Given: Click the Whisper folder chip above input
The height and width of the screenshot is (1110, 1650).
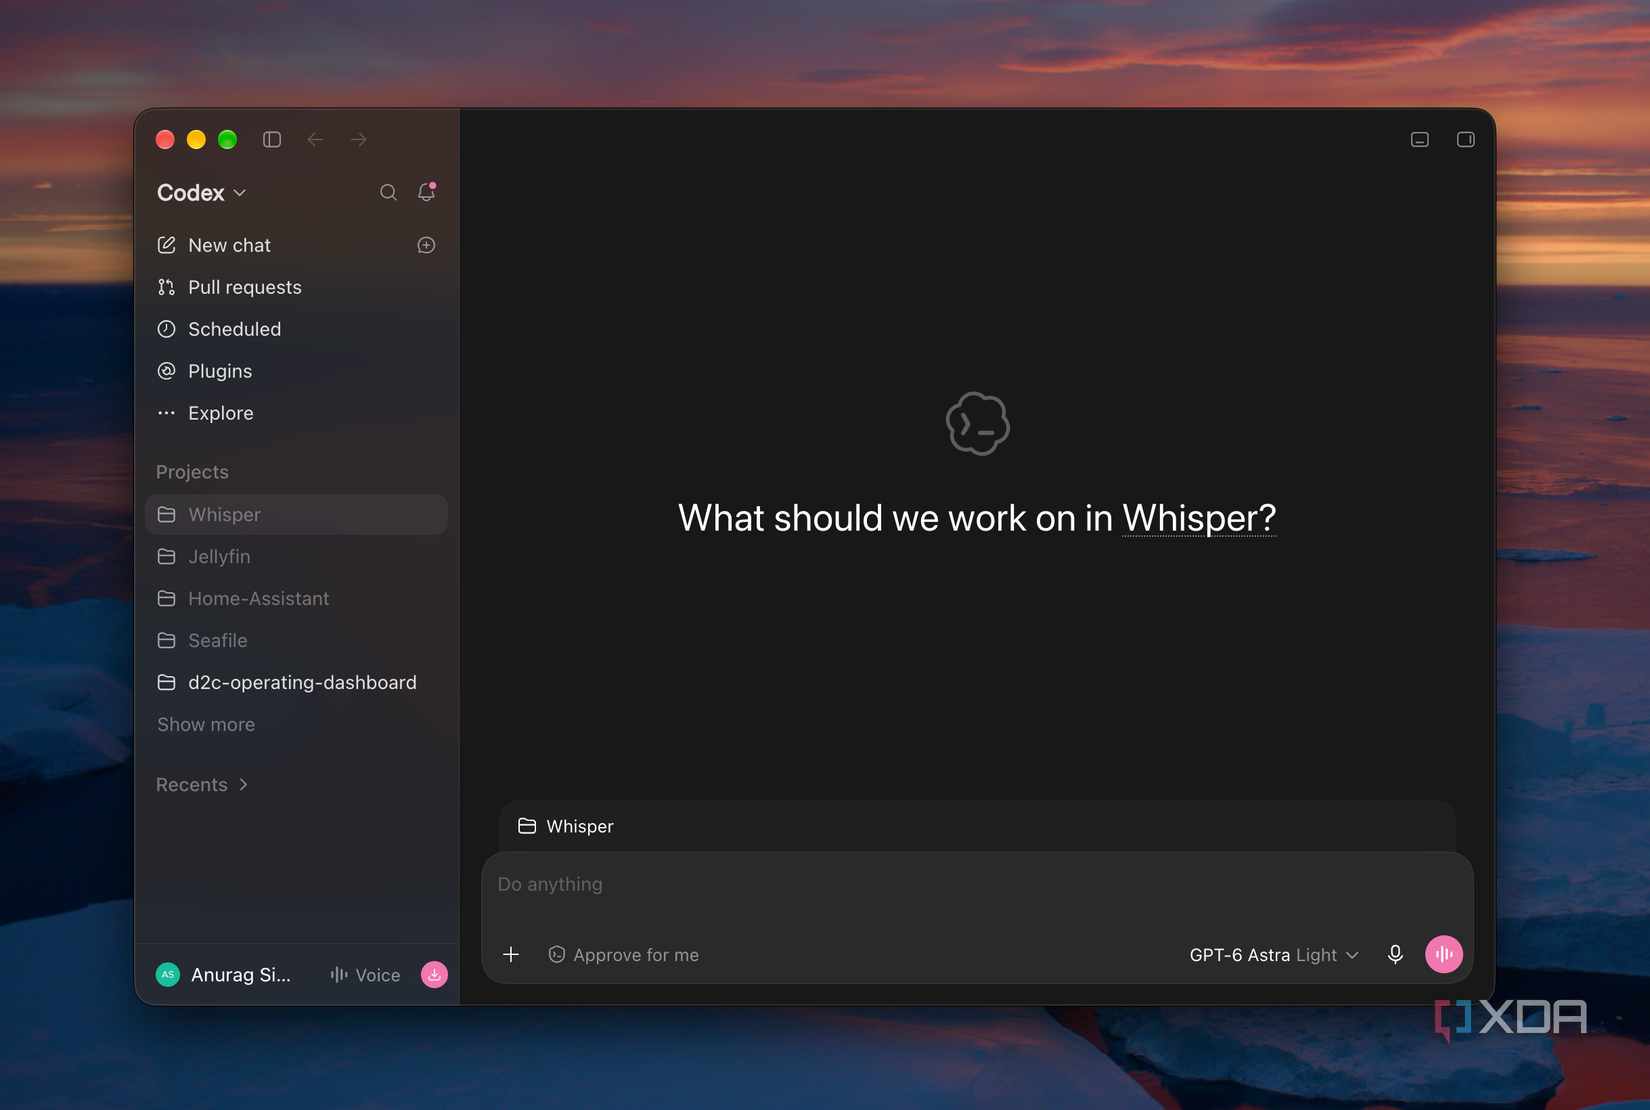Looking at the screenshot, I should point(566,826).
